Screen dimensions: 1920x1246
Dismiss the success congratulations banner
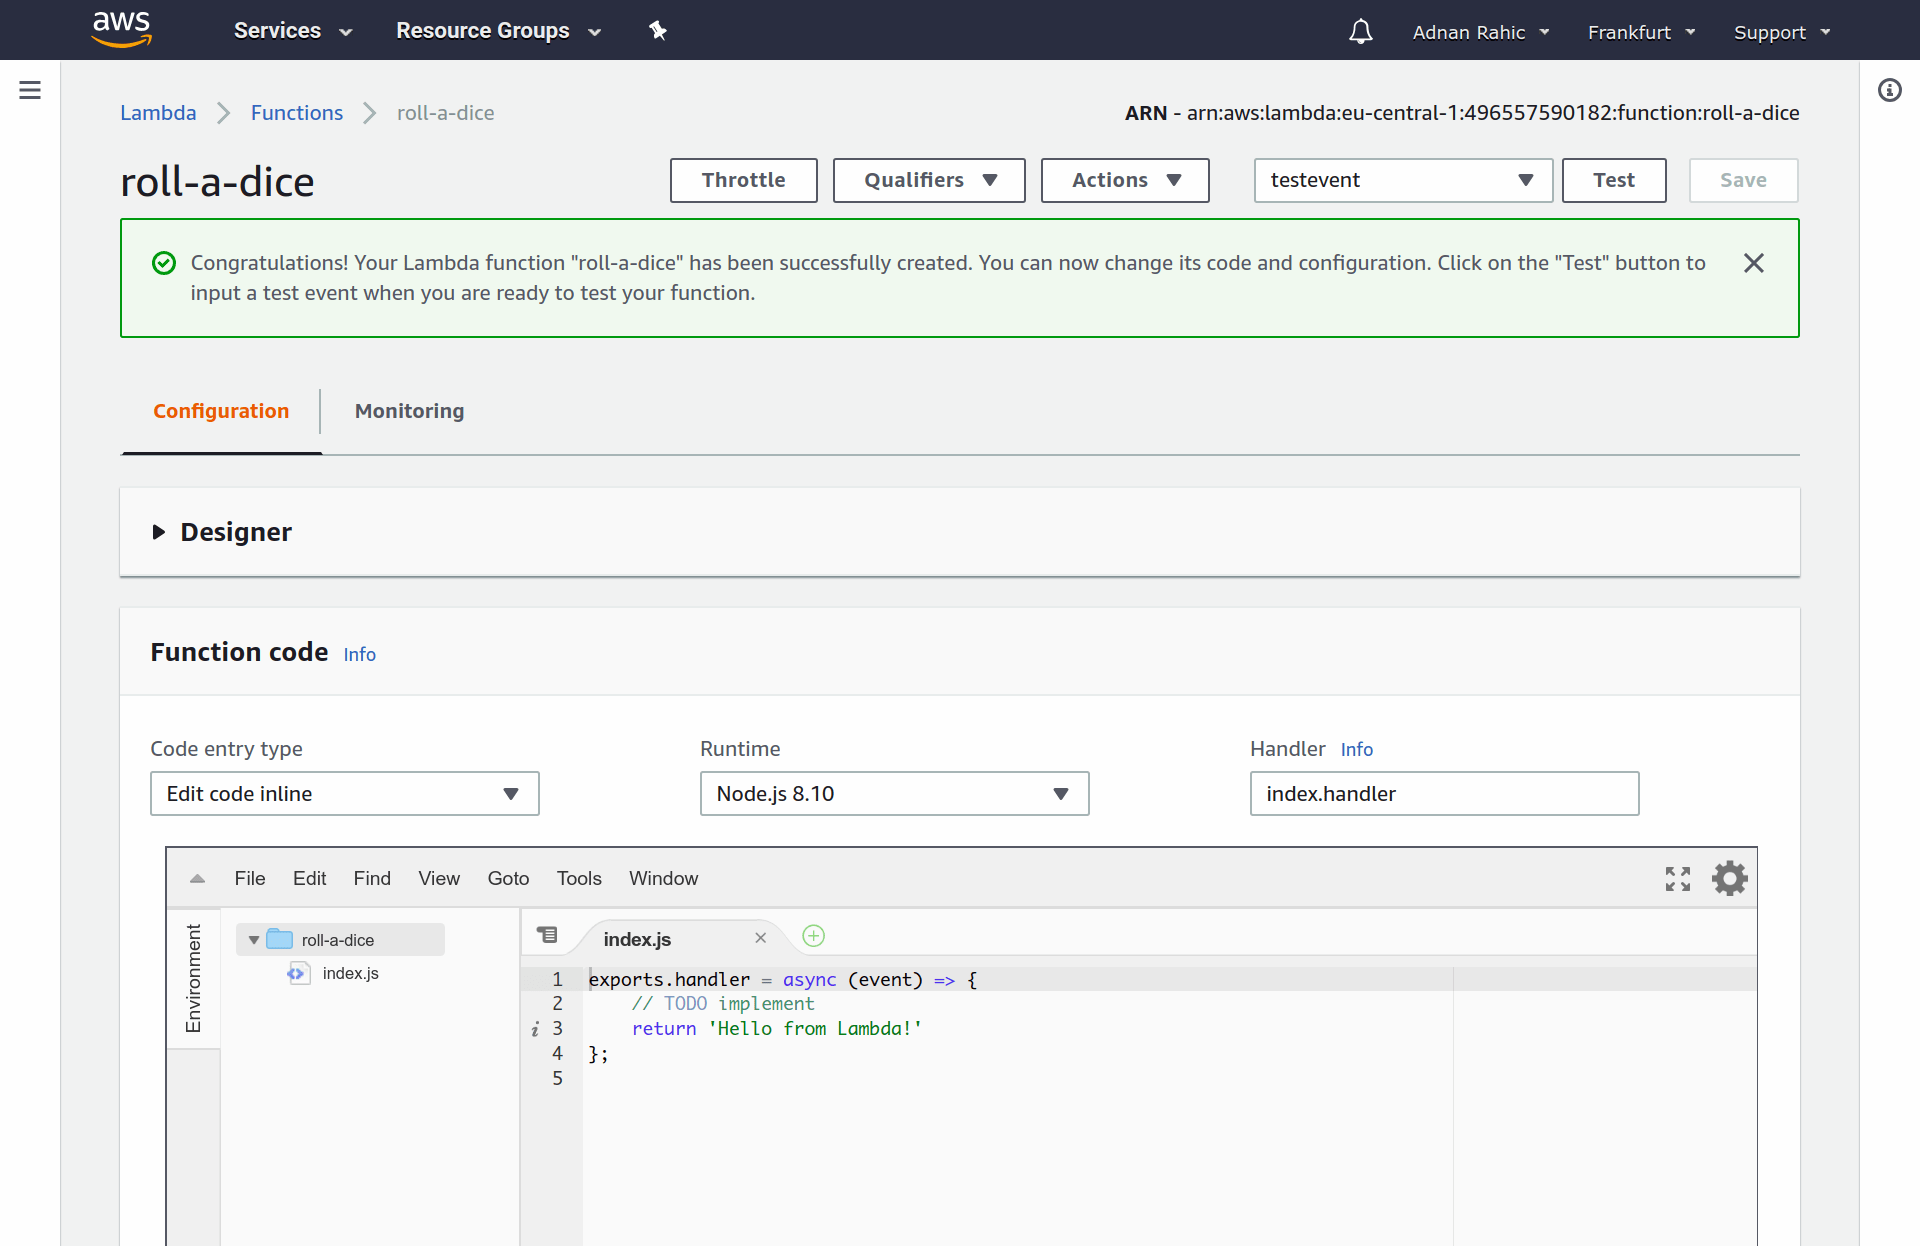pos(1754,263)
